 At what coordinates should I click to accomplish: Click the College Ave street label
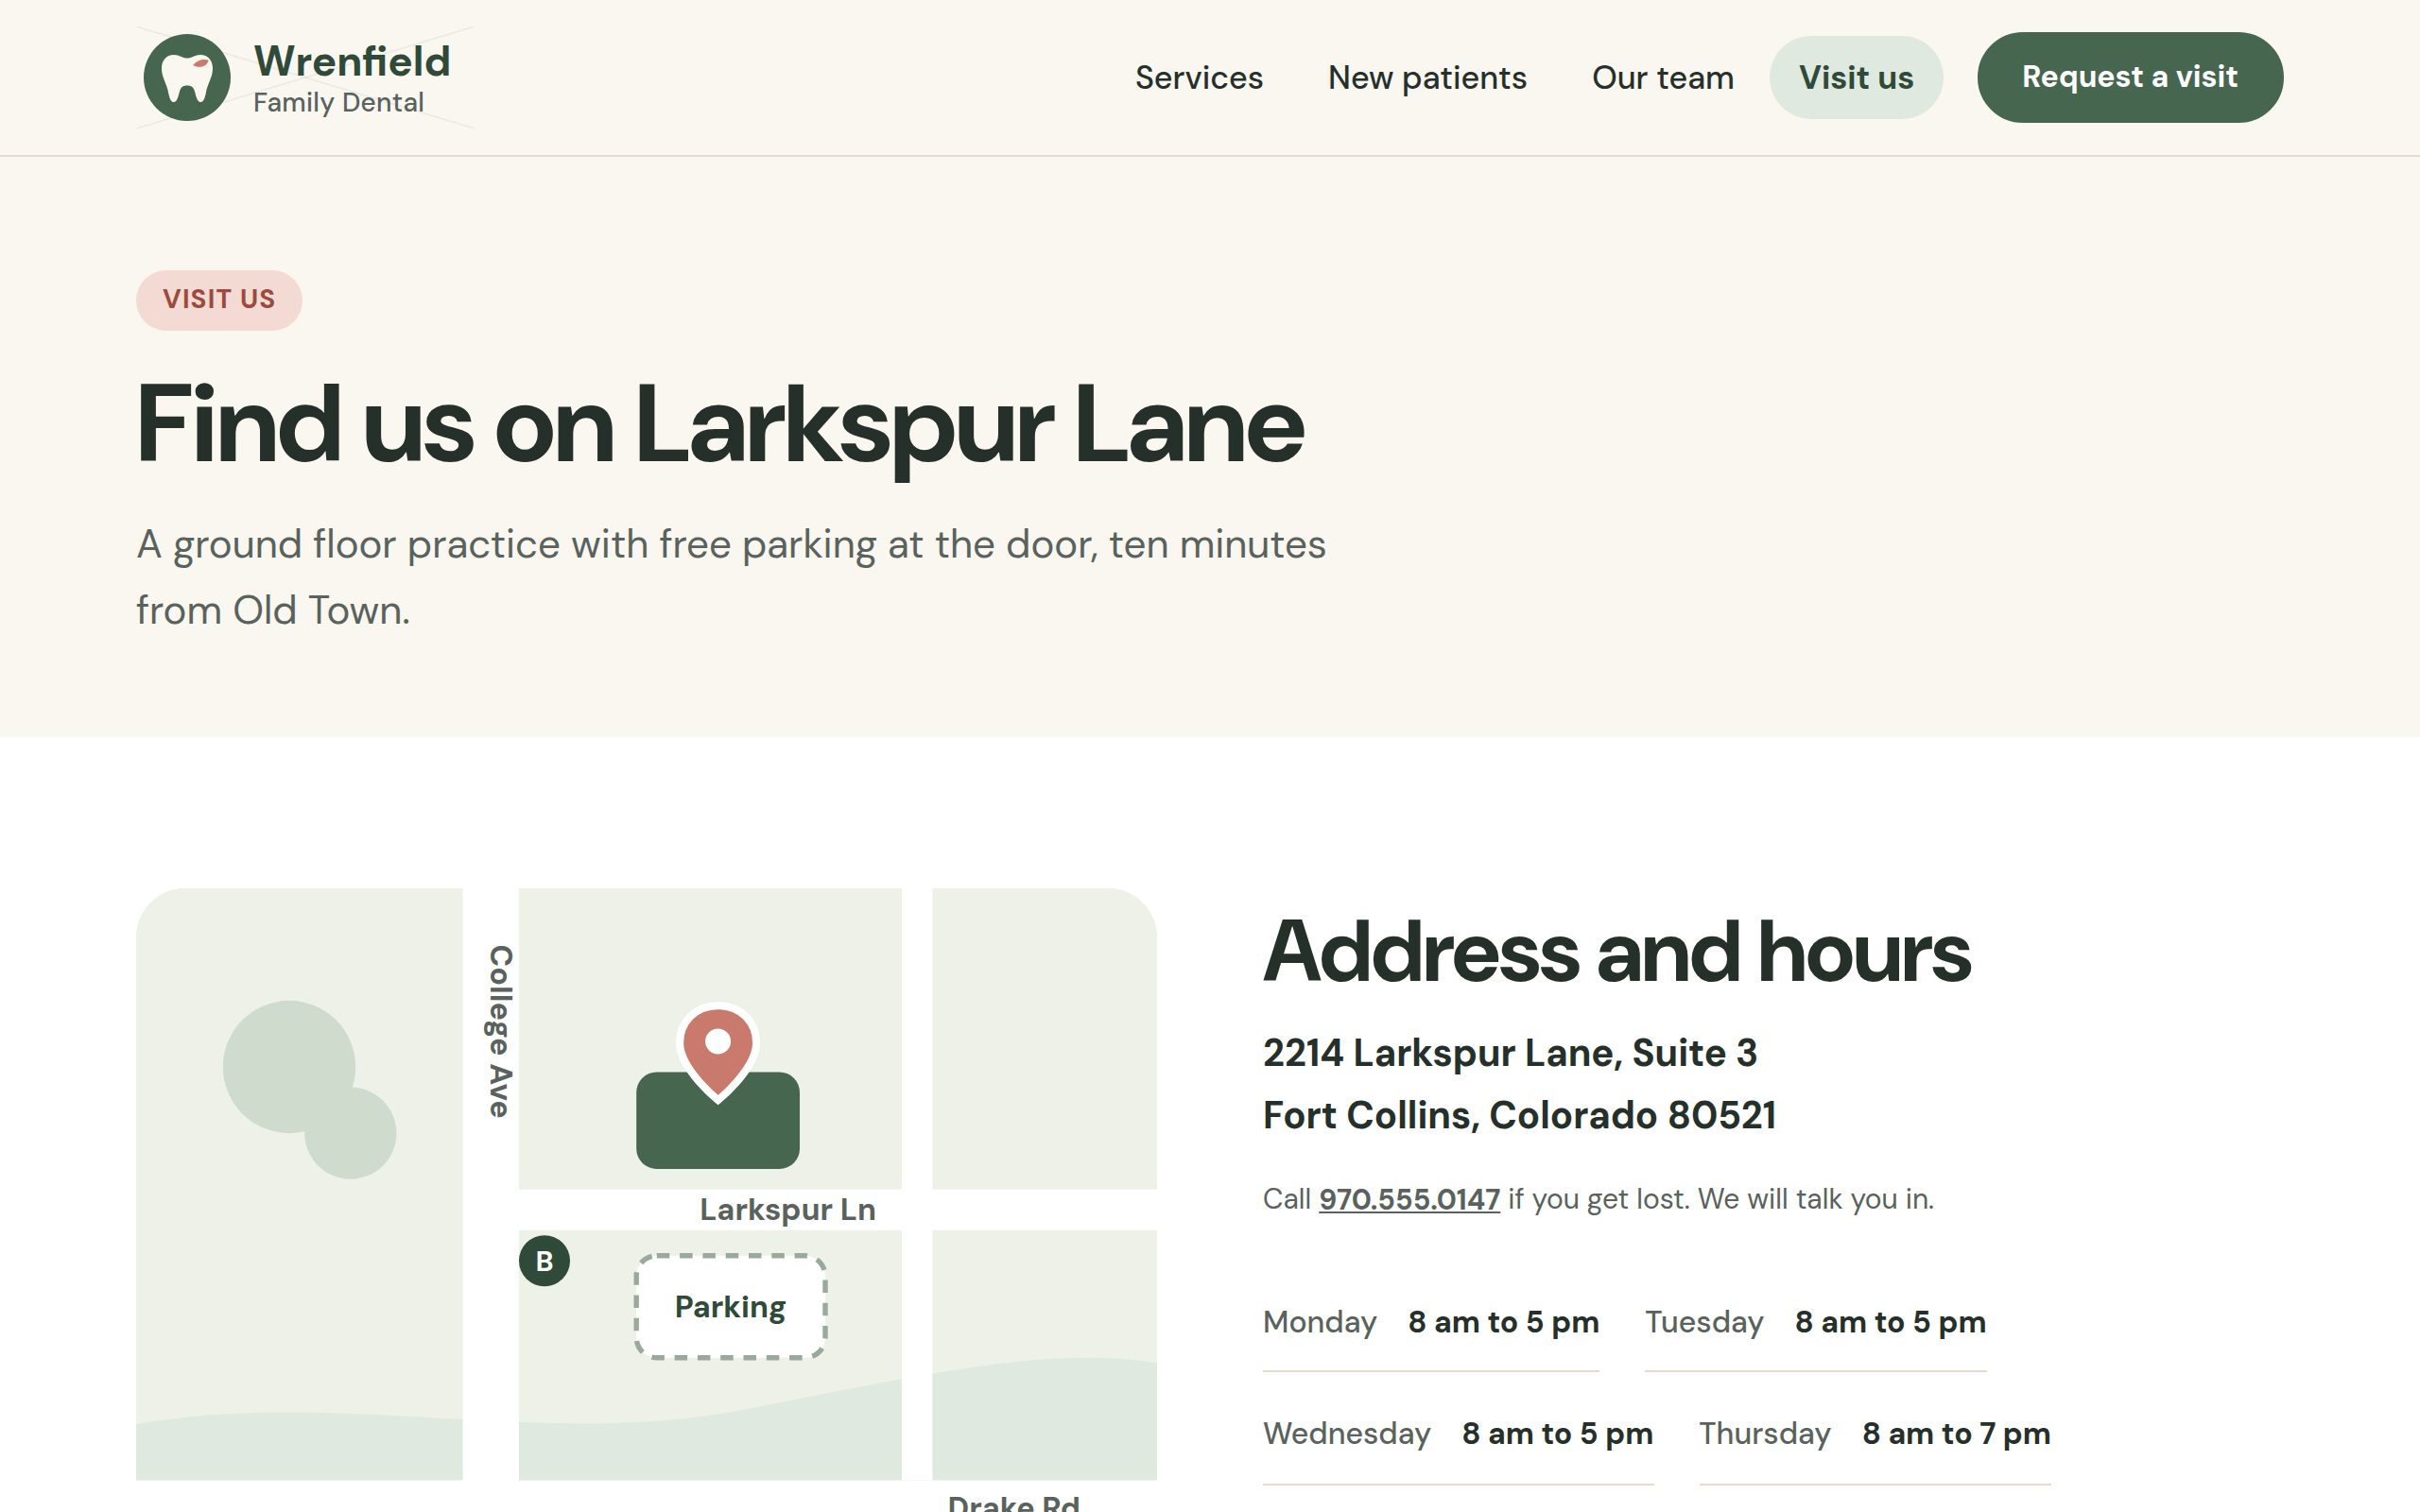click(x=499, y=1031)
